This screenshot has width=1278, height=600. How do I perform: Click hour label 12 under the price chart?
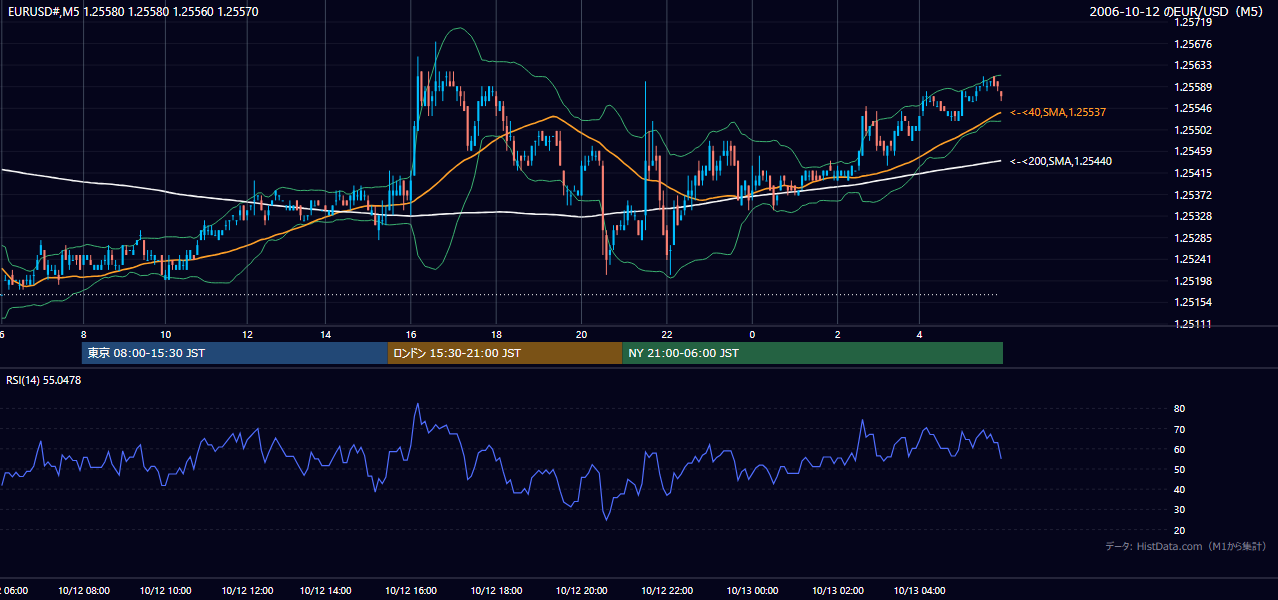pos(247,334)
